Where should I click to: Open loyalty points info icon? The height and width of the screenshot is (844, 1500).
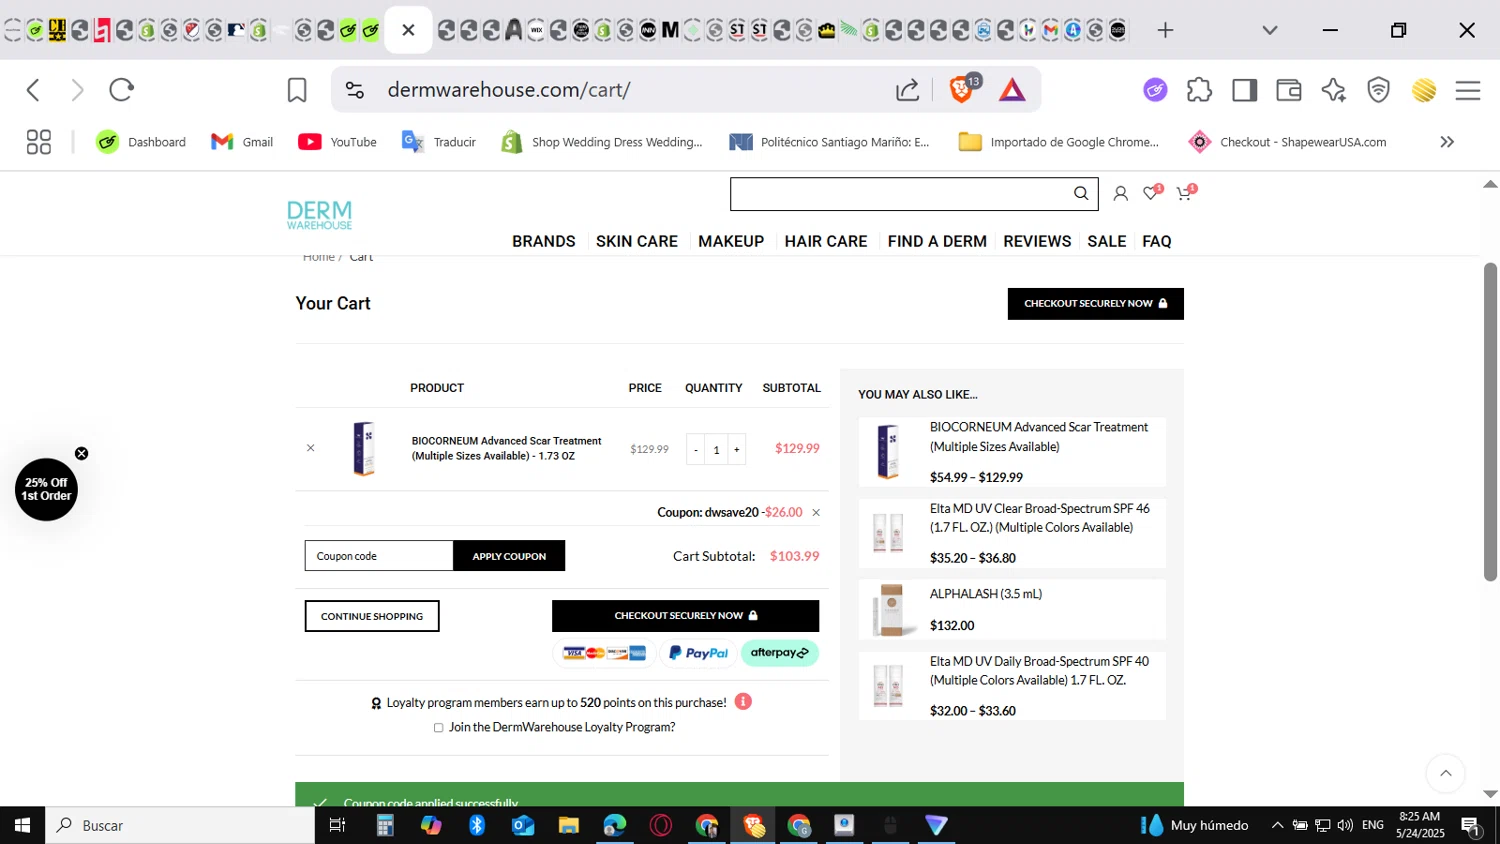point(743,701)
